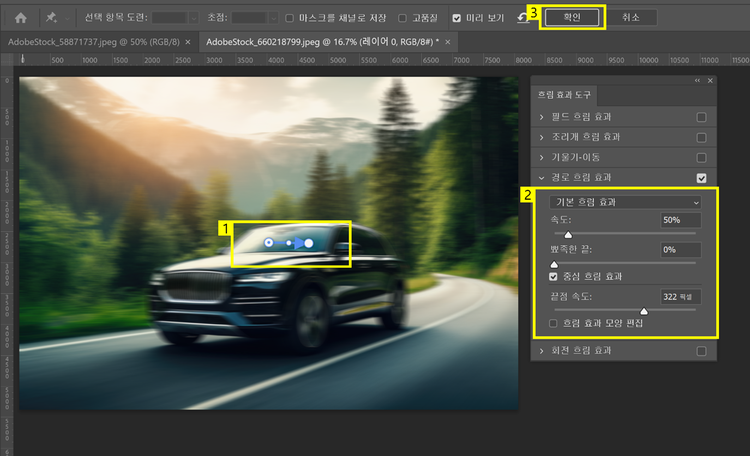Click 속도 value field 50%

[x=681, y=220]
